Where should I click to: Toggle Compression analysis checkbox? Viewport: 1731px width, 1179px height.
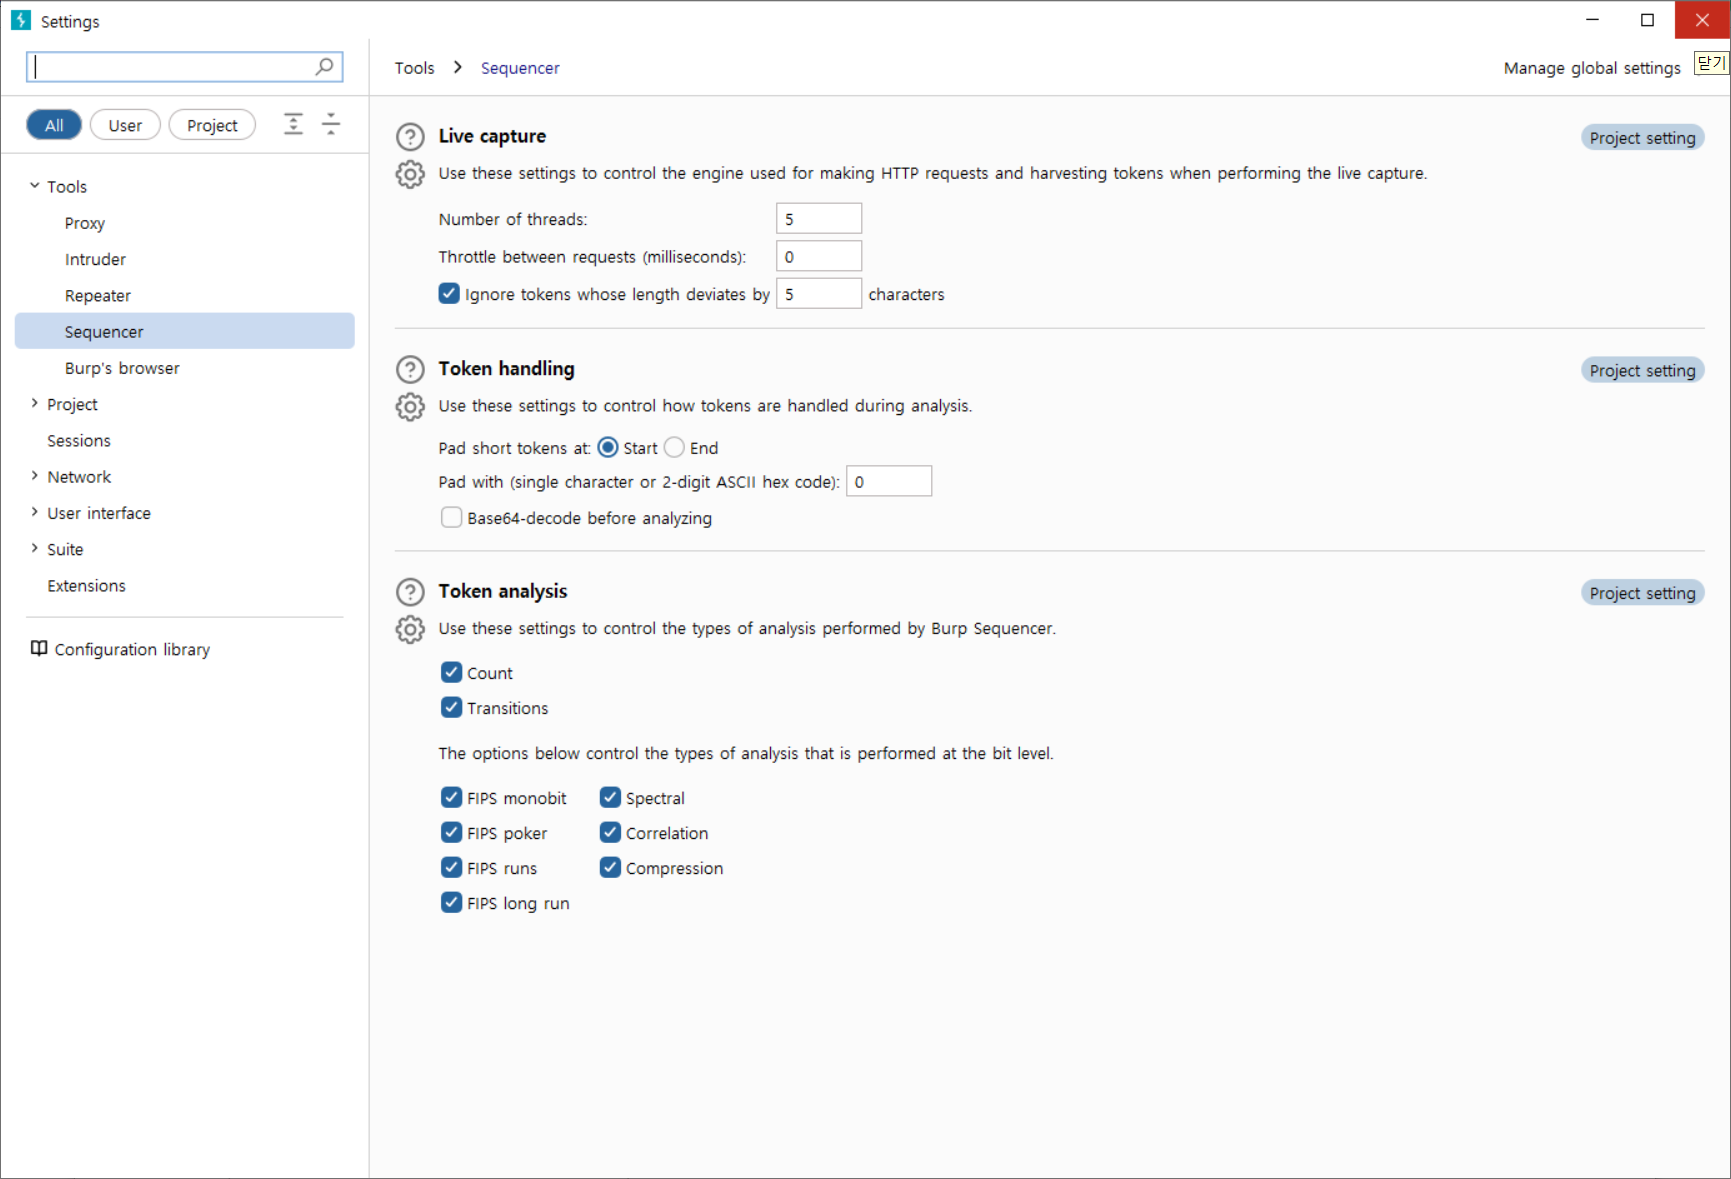click(610, 867)
